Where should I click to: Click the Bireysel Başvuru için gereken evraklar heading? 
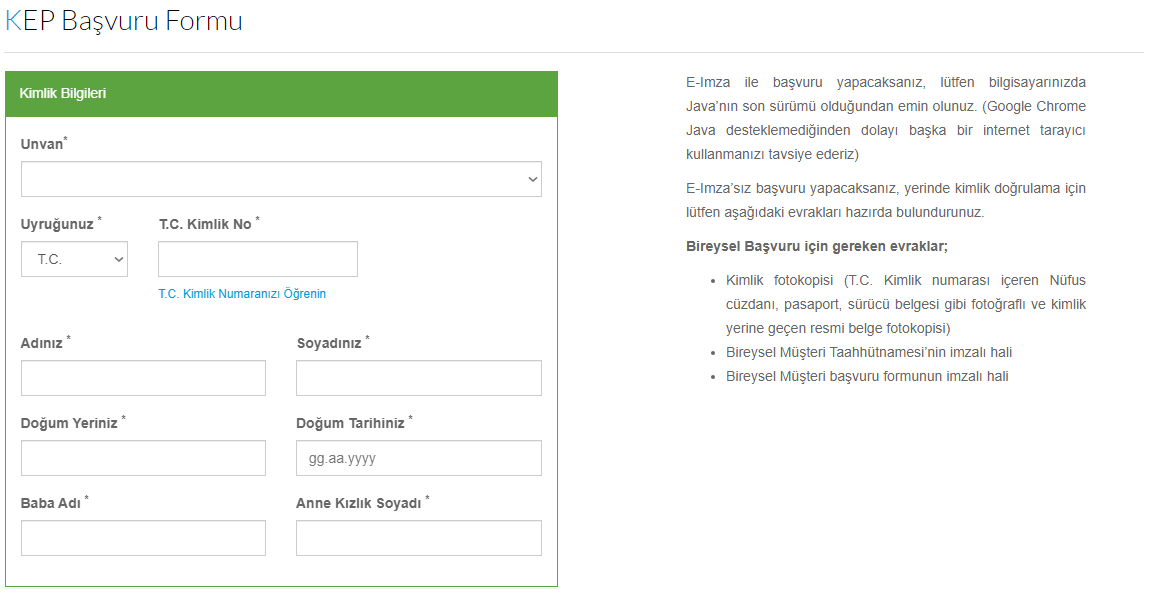click(x=817, y=247)
